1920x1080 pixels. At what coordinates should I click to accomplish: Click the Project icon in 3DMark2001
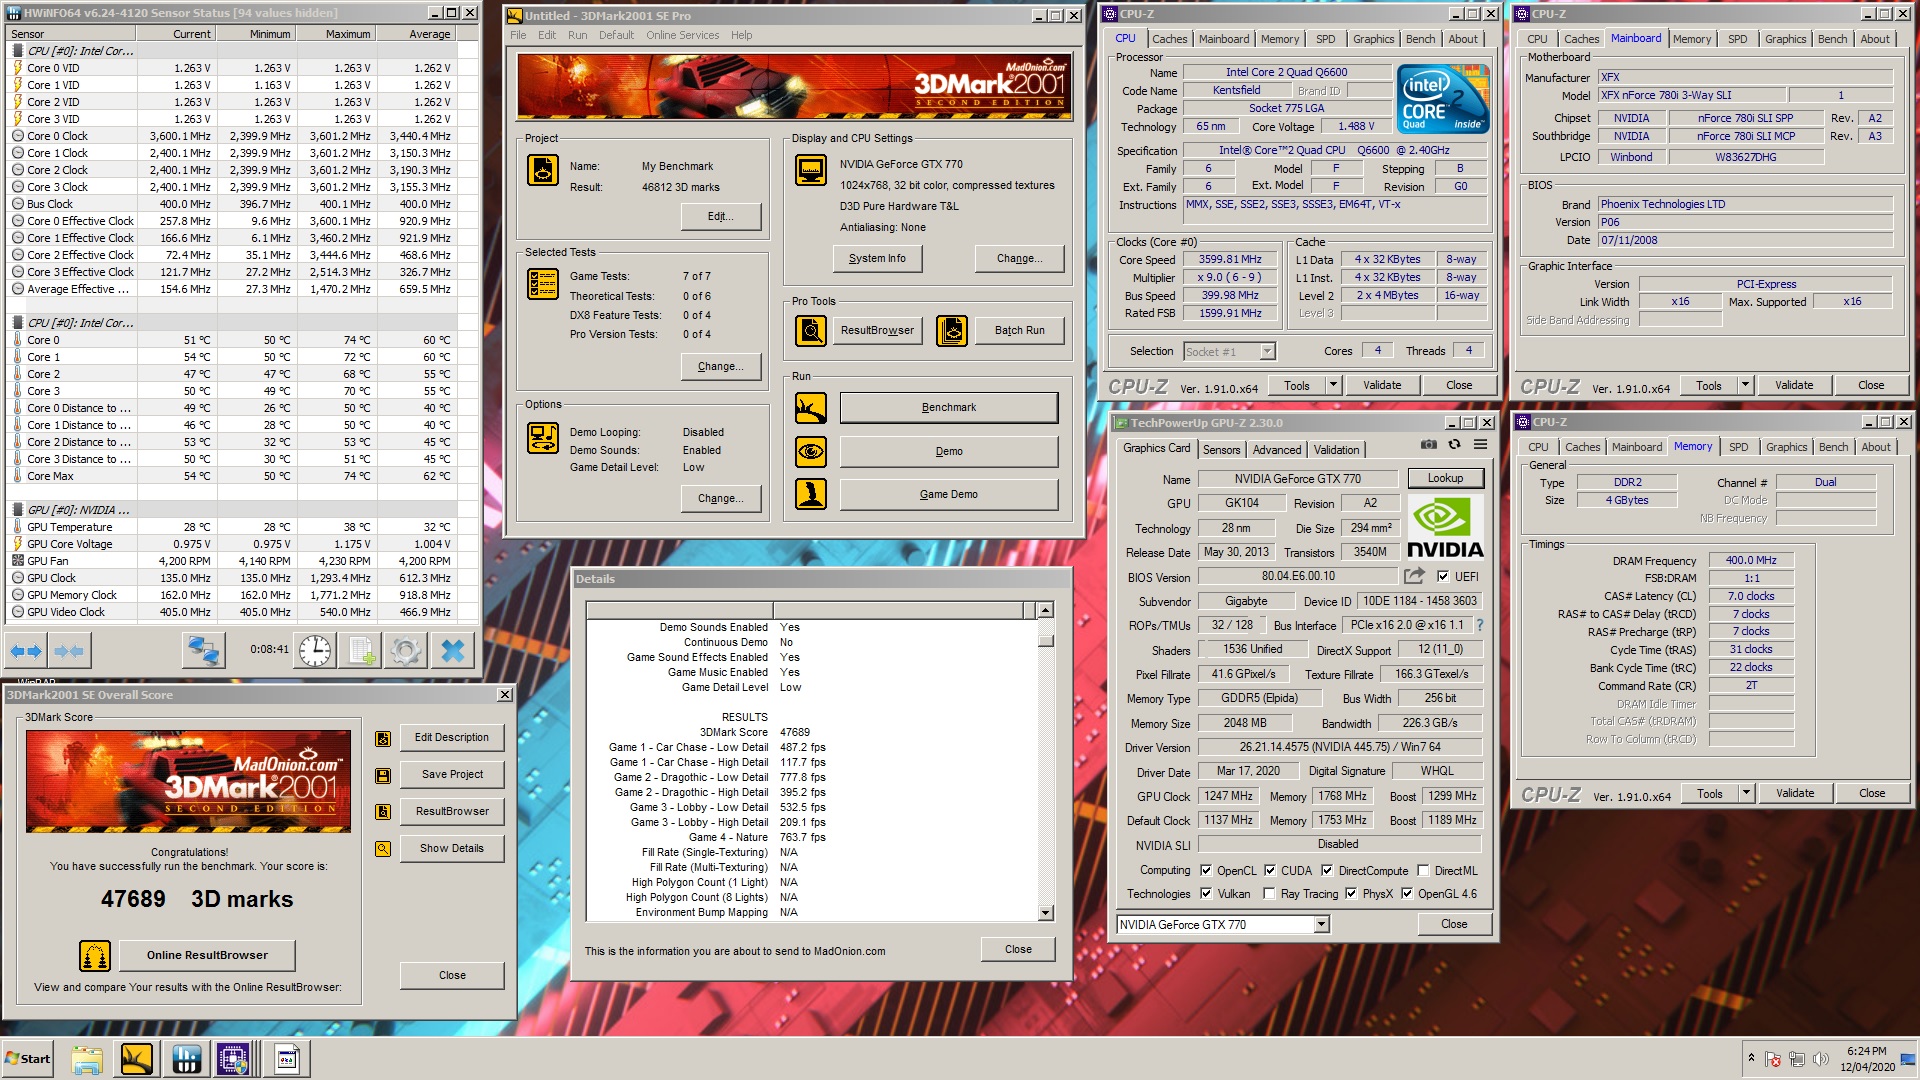click(543, 170)
